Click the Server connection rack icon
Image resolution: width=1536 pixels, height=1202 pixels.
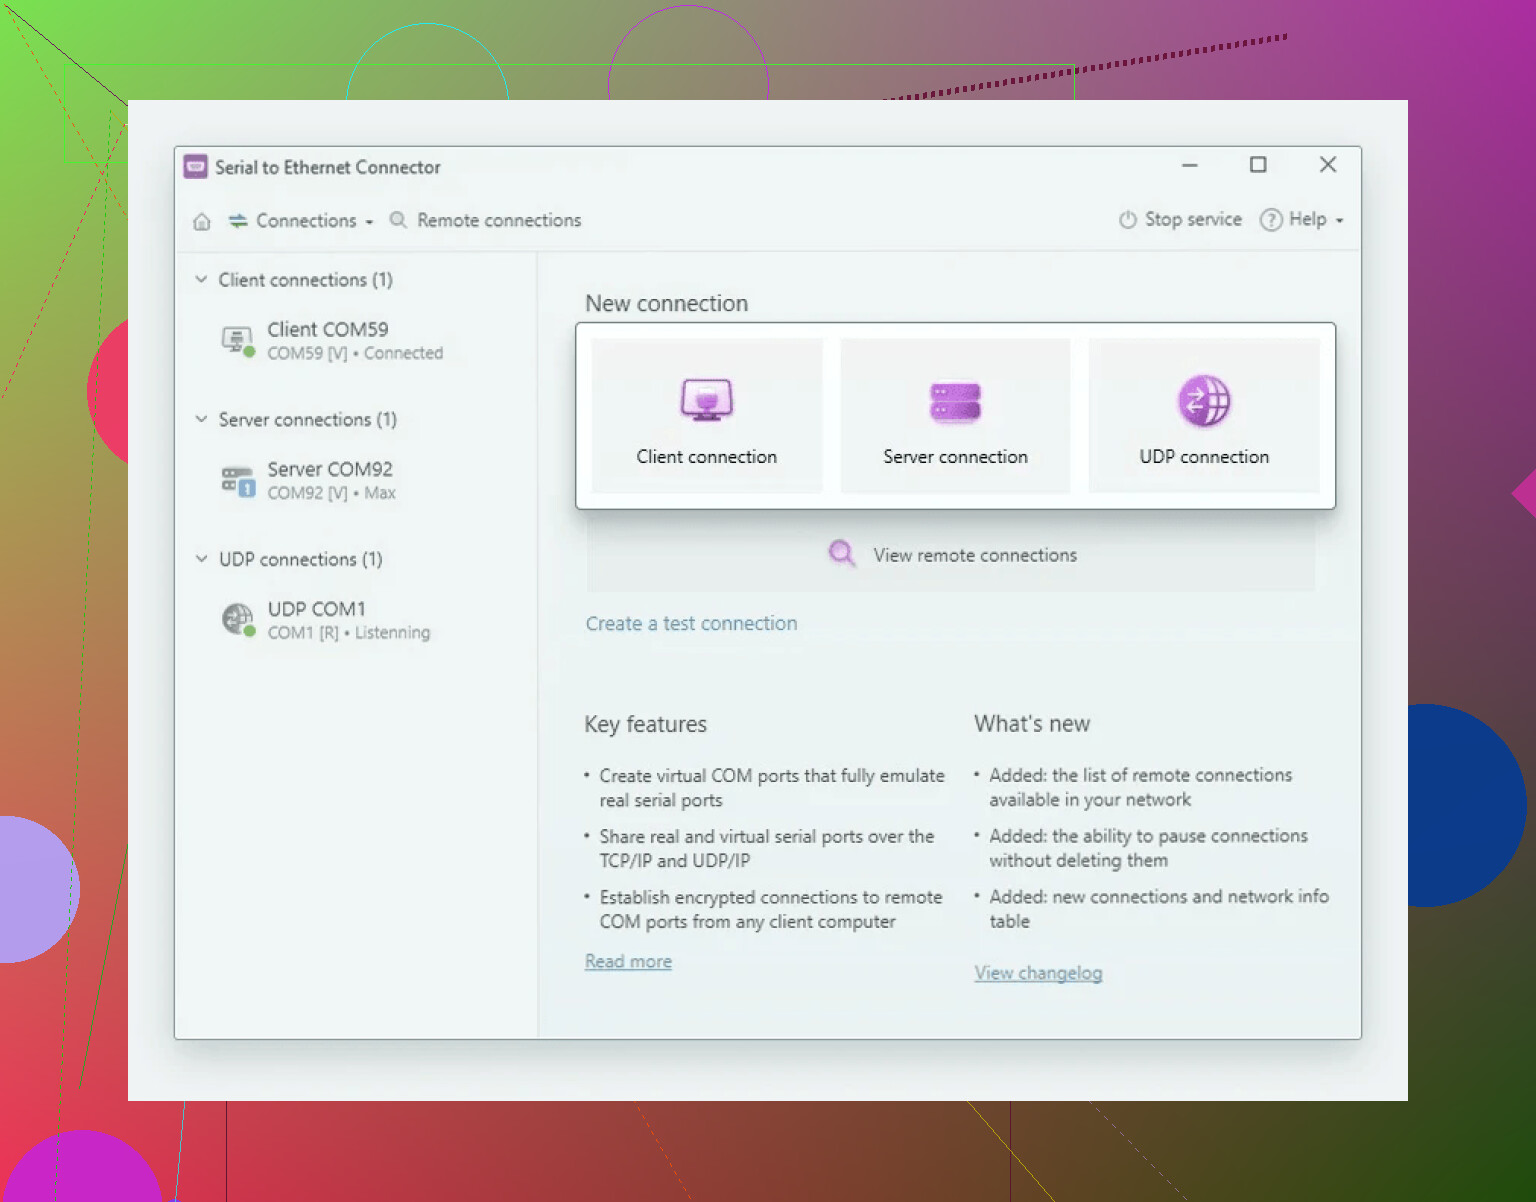coord(955,402)
